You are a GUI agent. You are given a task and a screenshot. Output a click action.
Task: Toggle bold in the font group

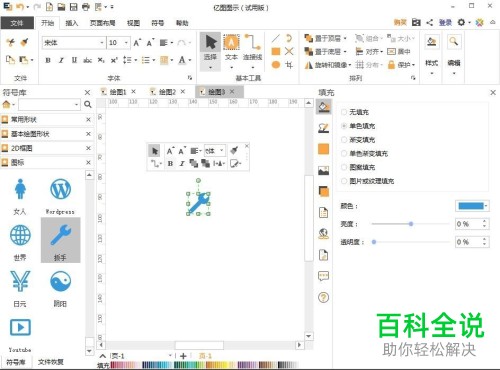(x=48, y=60)
